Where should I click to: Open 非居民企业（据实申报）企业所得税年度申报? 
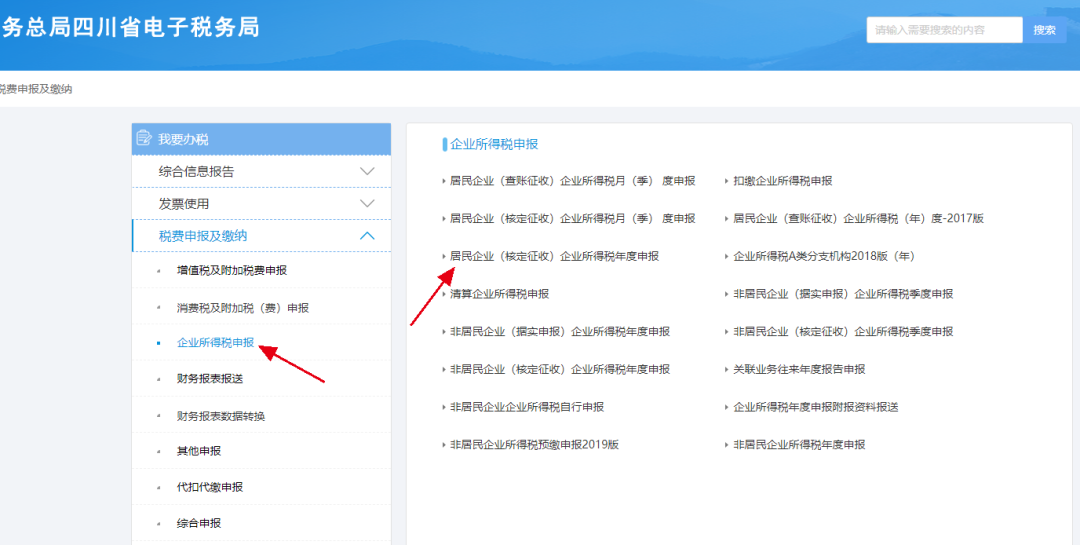pos(560,331)
